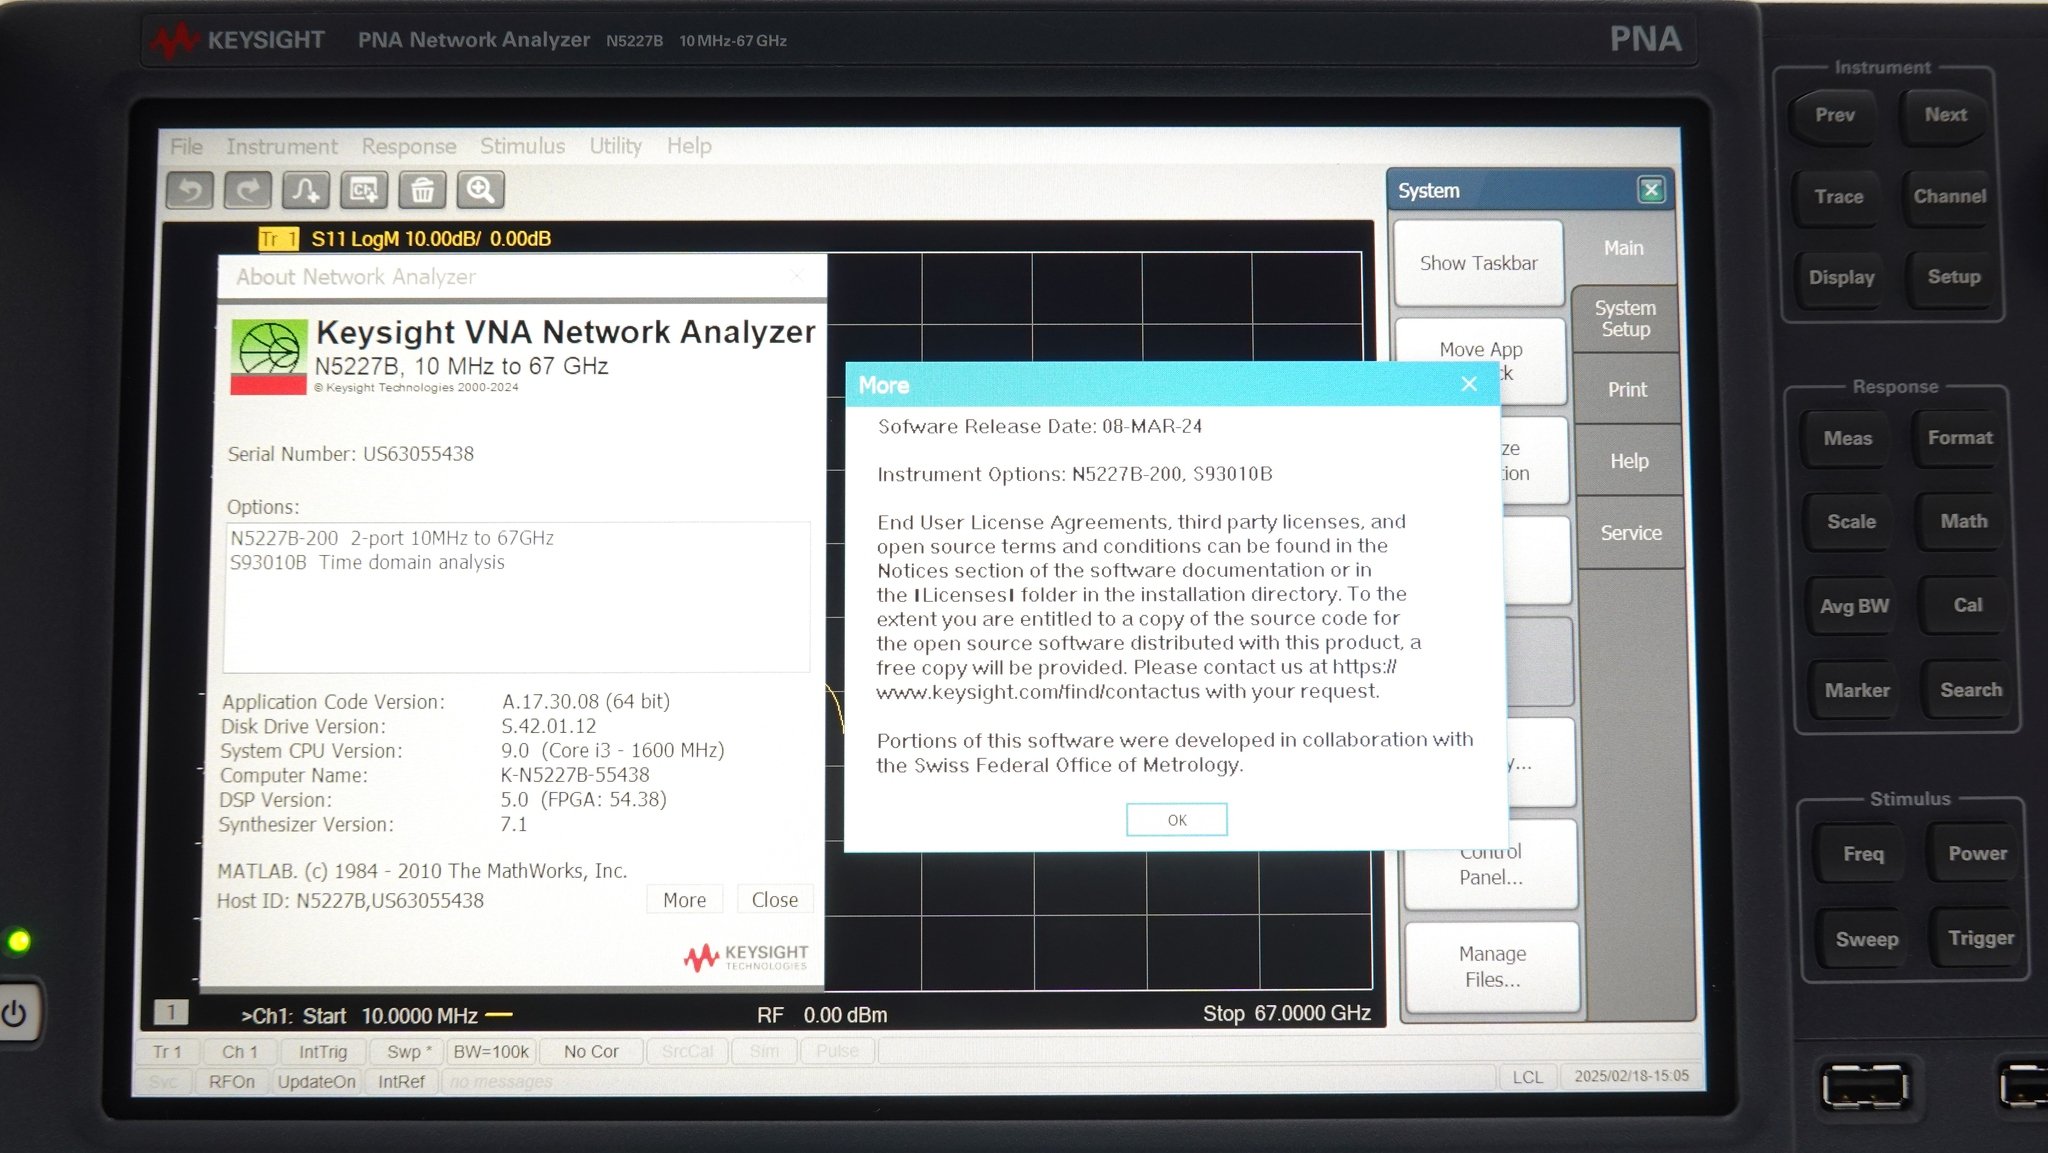The image size is (2048, 1153).
Task: Click the Disk Drive Version S.42.01.12 value
Action: pos(549,726)
